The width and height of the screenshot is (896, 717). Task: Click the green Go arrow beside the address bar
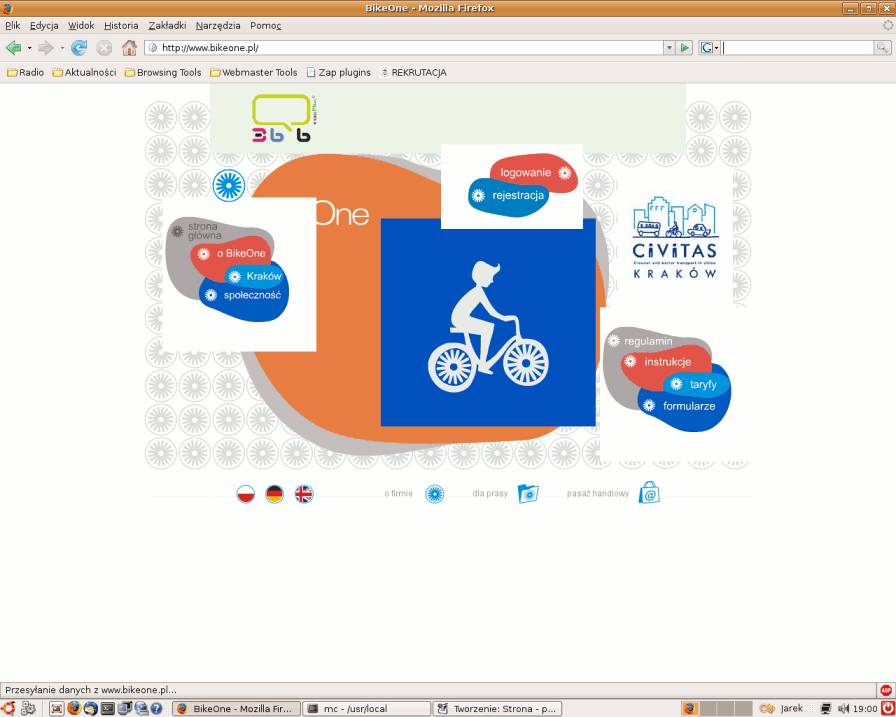coord(685,48)
